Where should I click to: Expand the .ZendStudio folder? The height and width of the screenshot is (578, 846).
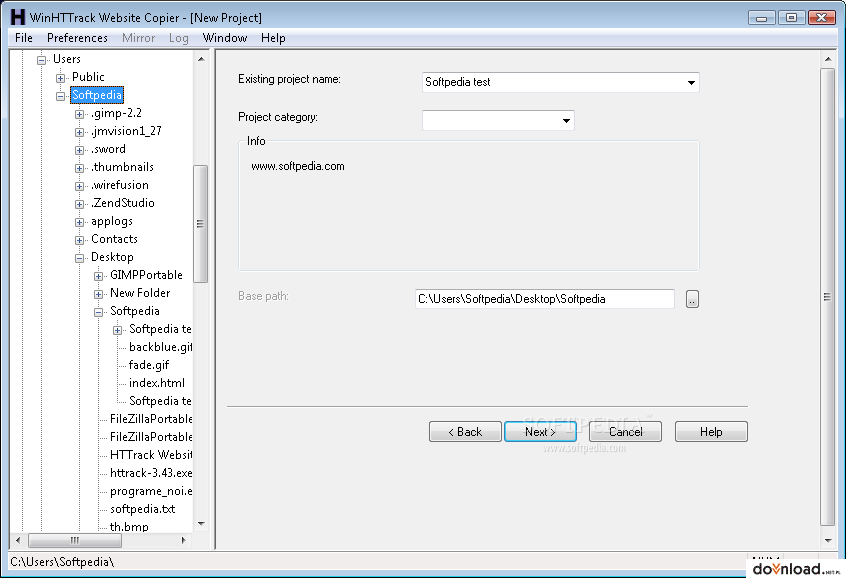79,204
